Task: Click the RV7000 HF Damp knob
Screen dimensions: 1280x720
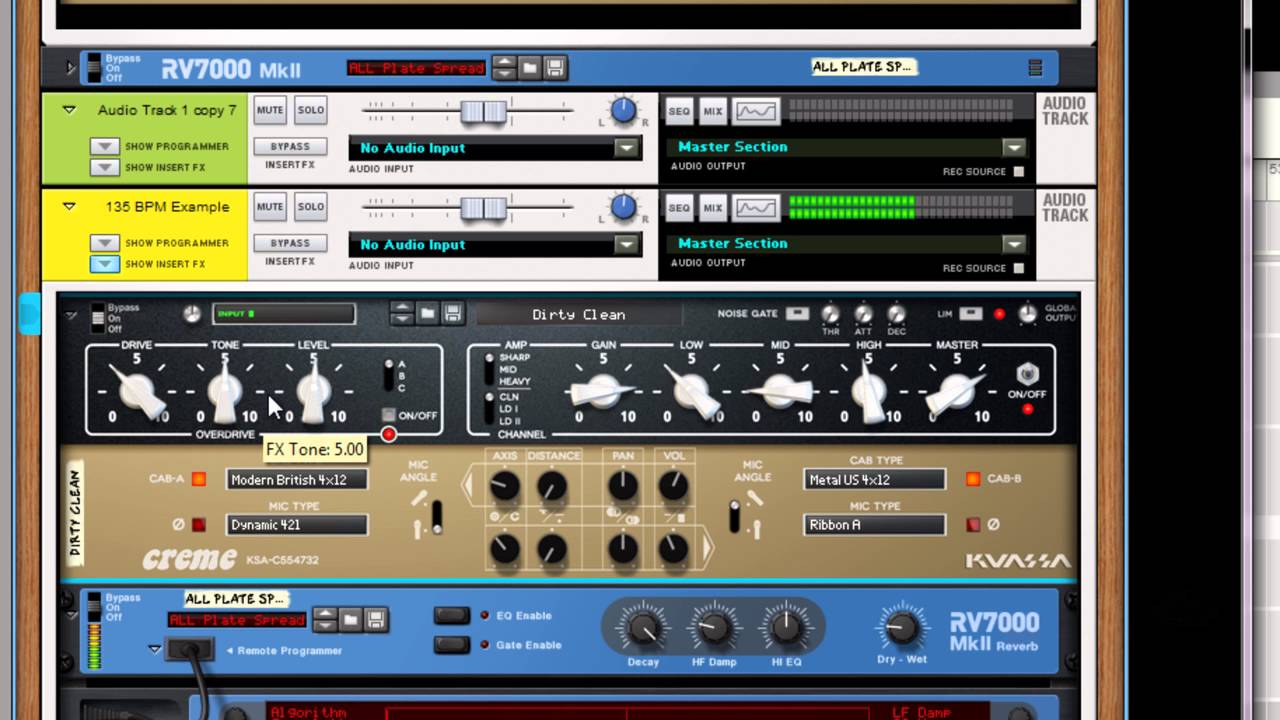Action: (714, 628)
